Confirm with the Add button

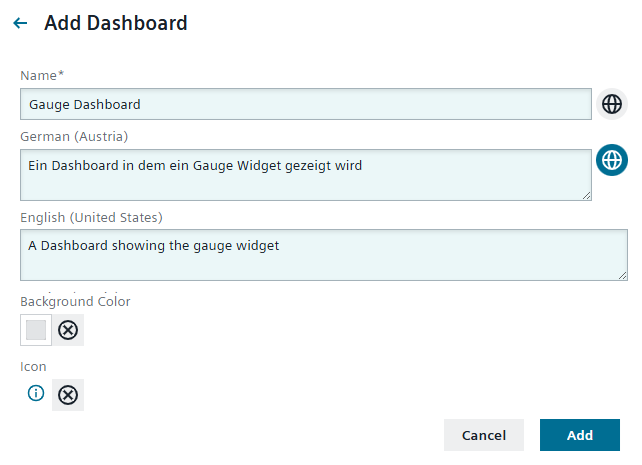(x=580, y=435)
